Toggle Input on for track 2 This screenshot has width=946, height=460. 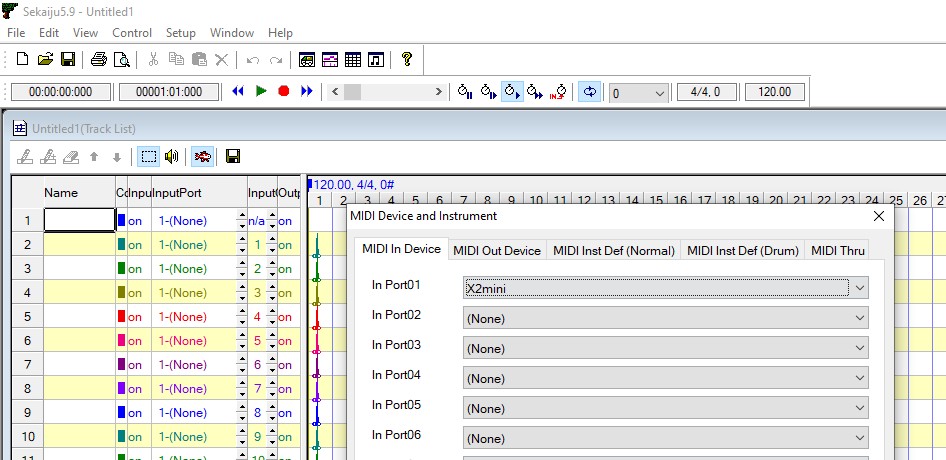tap(135, 245)
